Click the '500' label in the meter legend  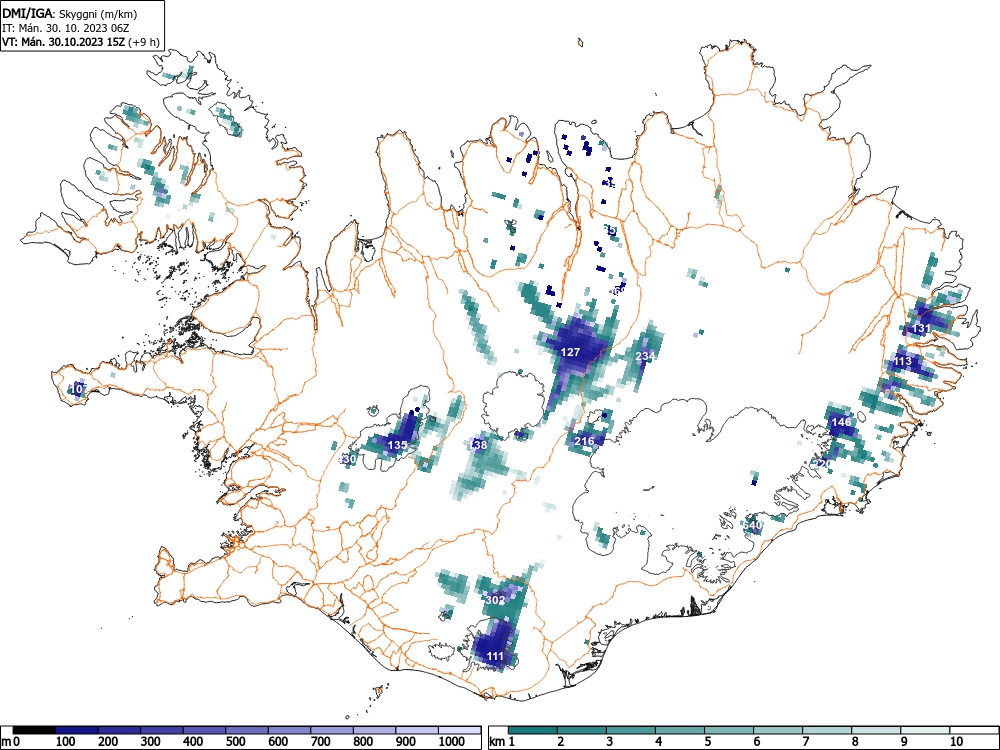235,742
